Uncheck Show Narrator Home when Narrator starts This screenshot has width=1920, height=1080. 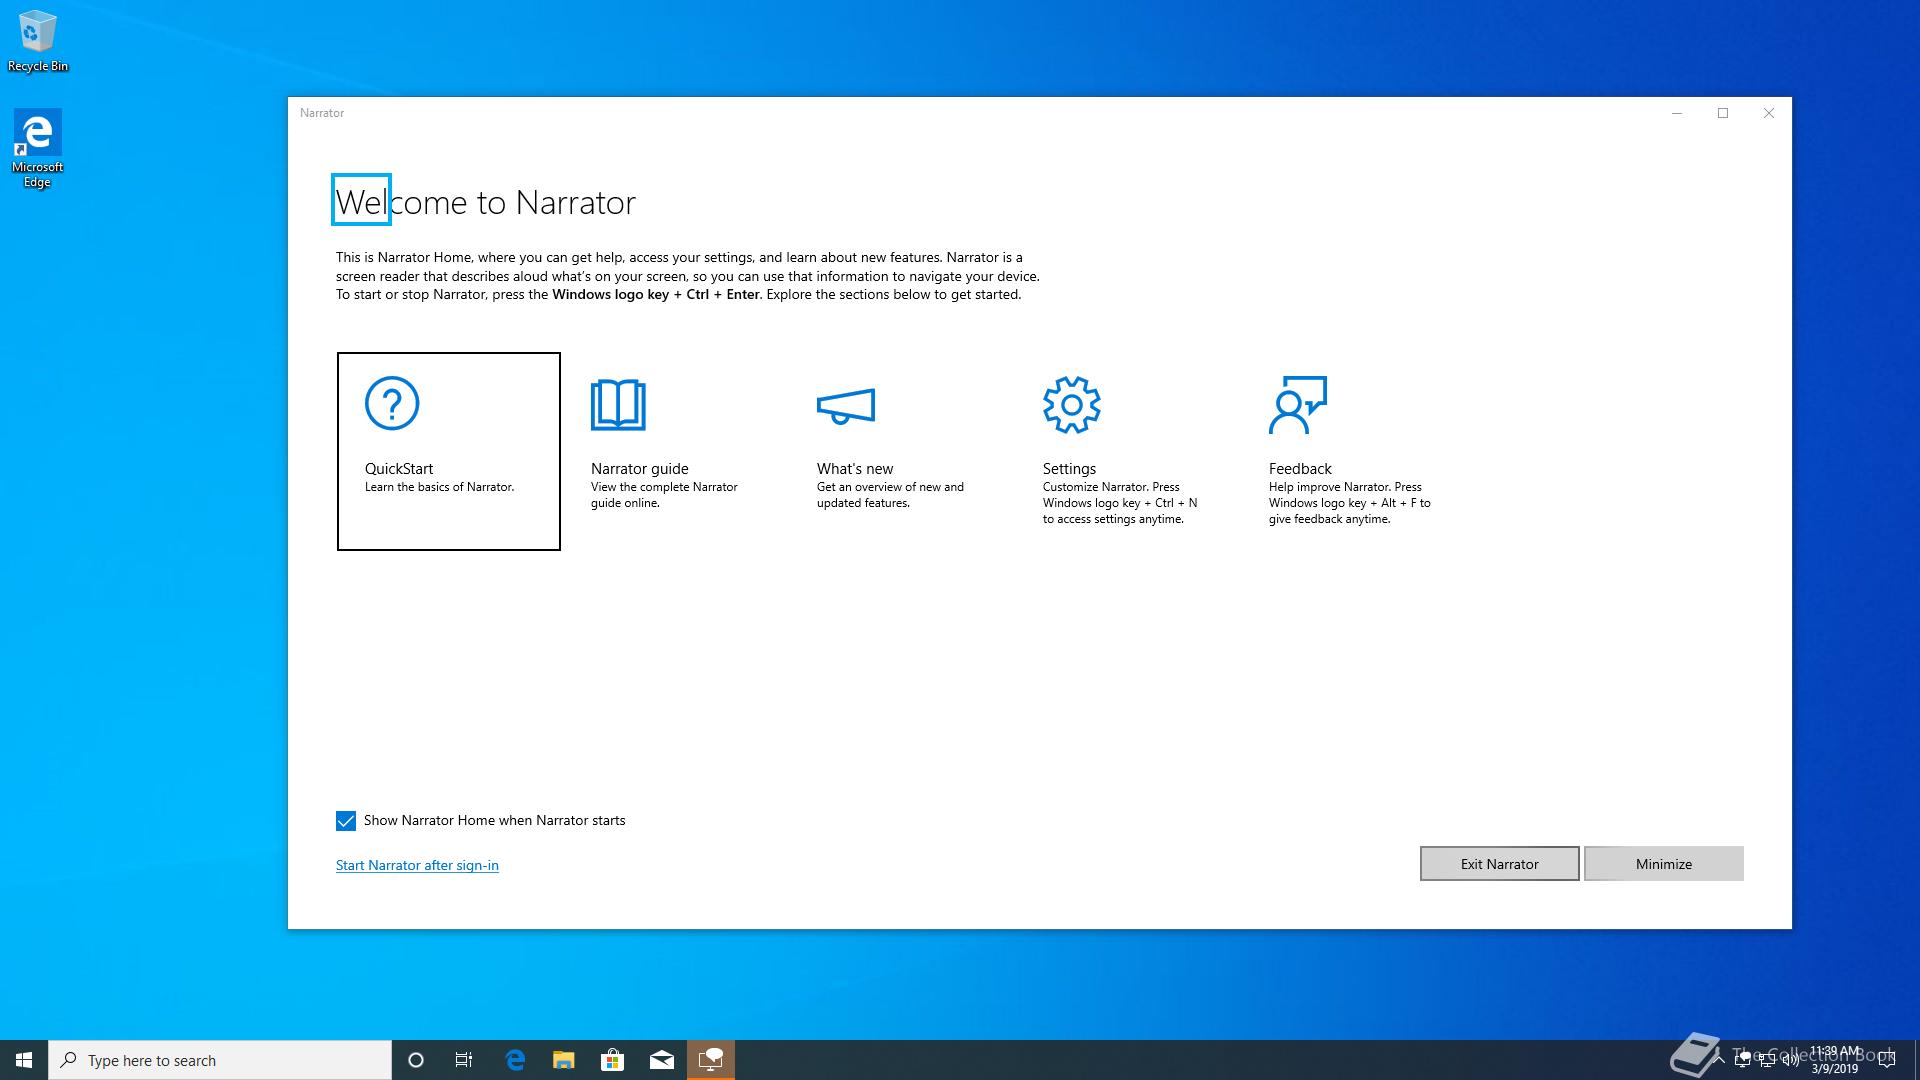pyautogui.click(x=346, y=821)
